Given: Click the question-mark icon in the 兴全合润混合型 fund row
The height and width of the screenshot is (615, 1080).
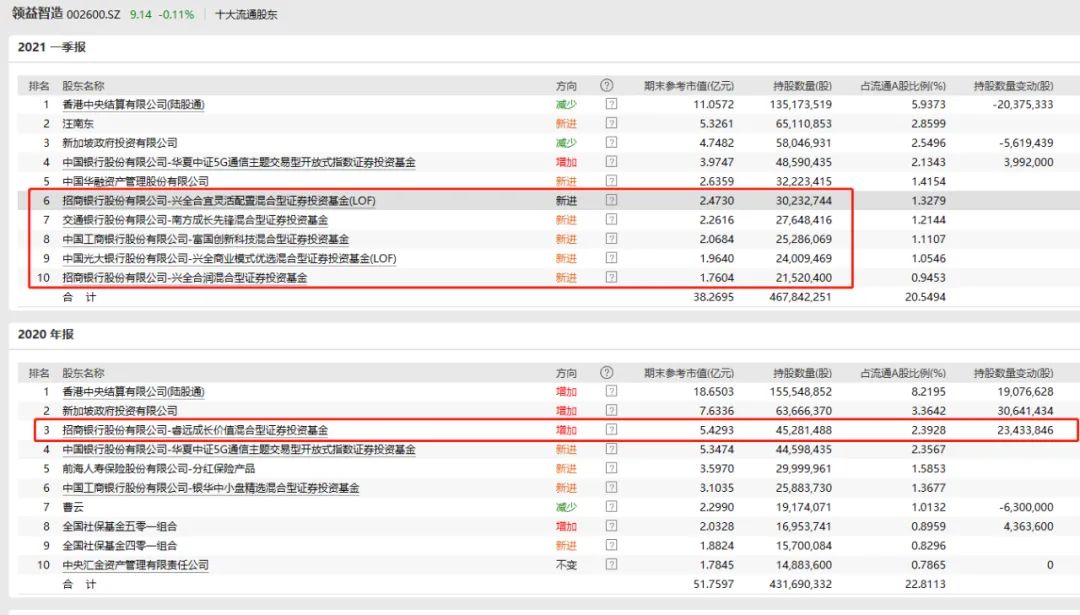Looking at the screenshot, I should point(611,278).
